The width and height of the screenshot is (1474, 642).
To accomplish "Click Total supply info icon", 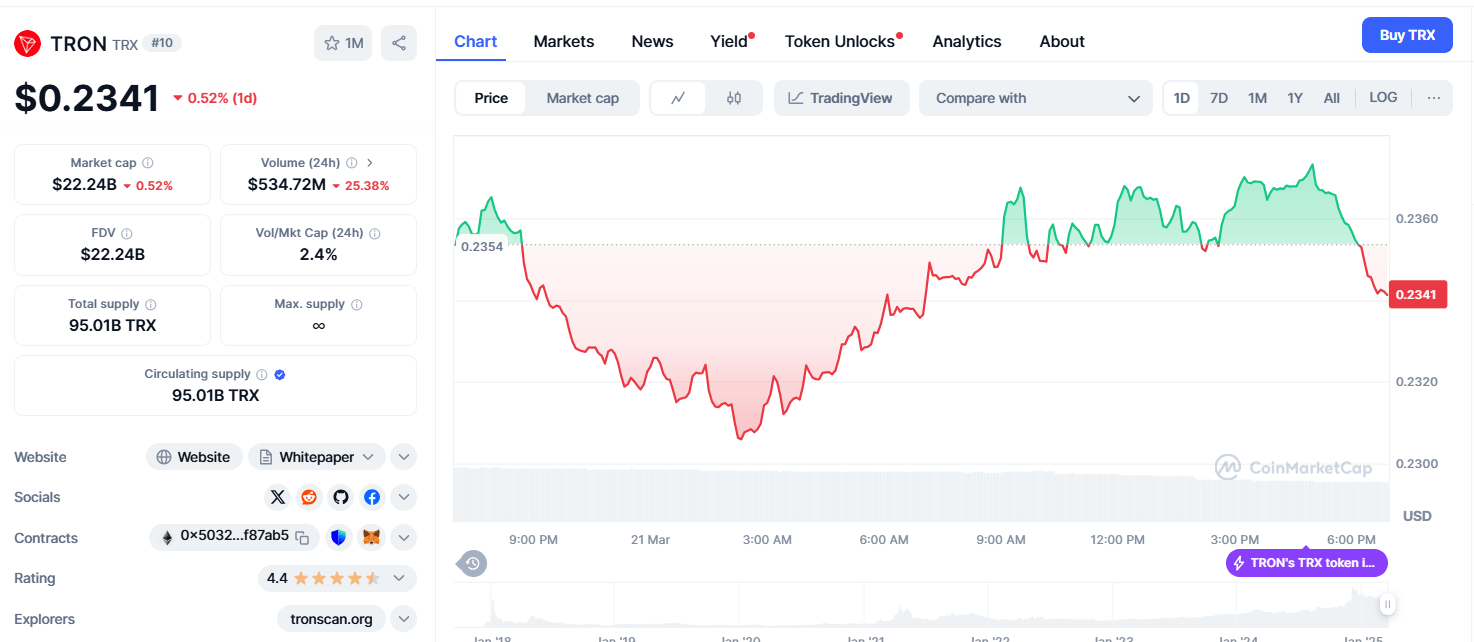I will point(150,304).
